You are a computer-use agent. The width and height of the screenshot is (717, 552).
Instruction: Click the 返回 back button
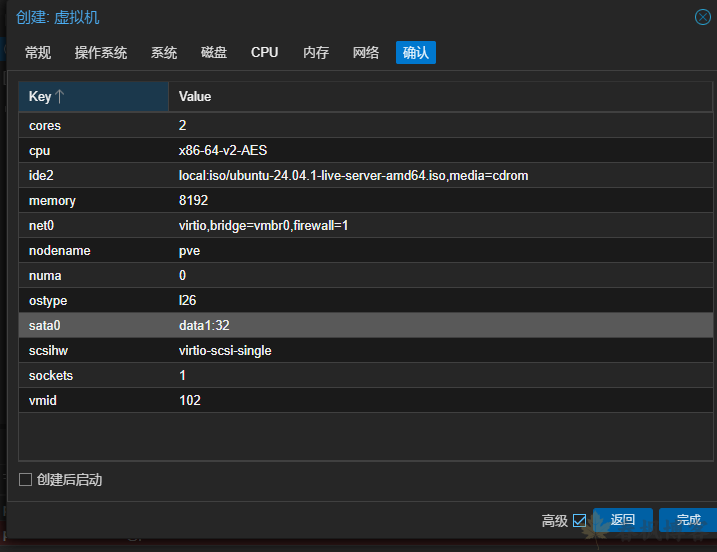pyautogui.click(x=622, y=520)
